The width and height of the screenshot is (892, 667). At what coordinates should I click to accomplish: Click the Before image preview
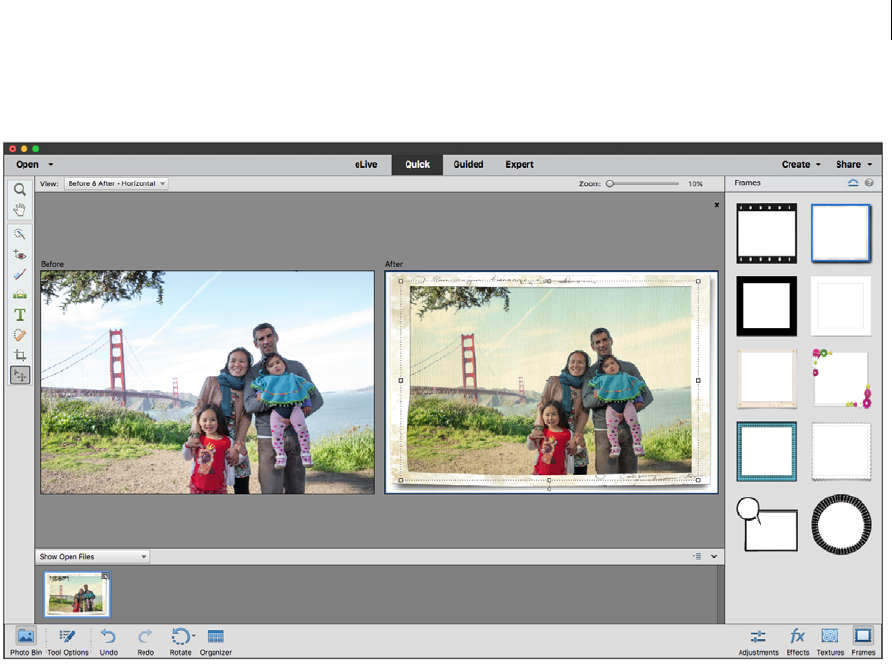point(208,382)
